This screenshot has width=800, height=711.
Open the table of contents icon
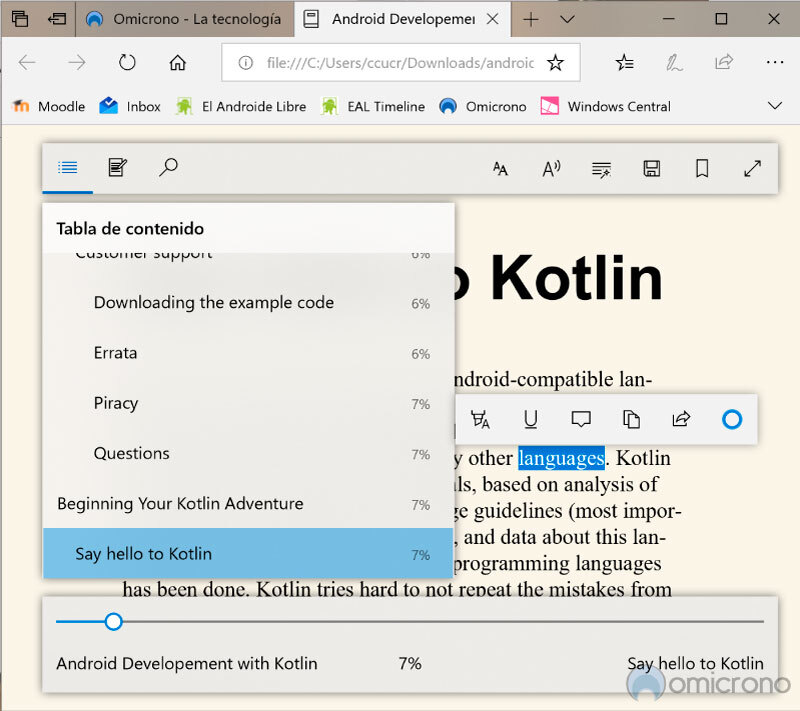click(67, 167)
